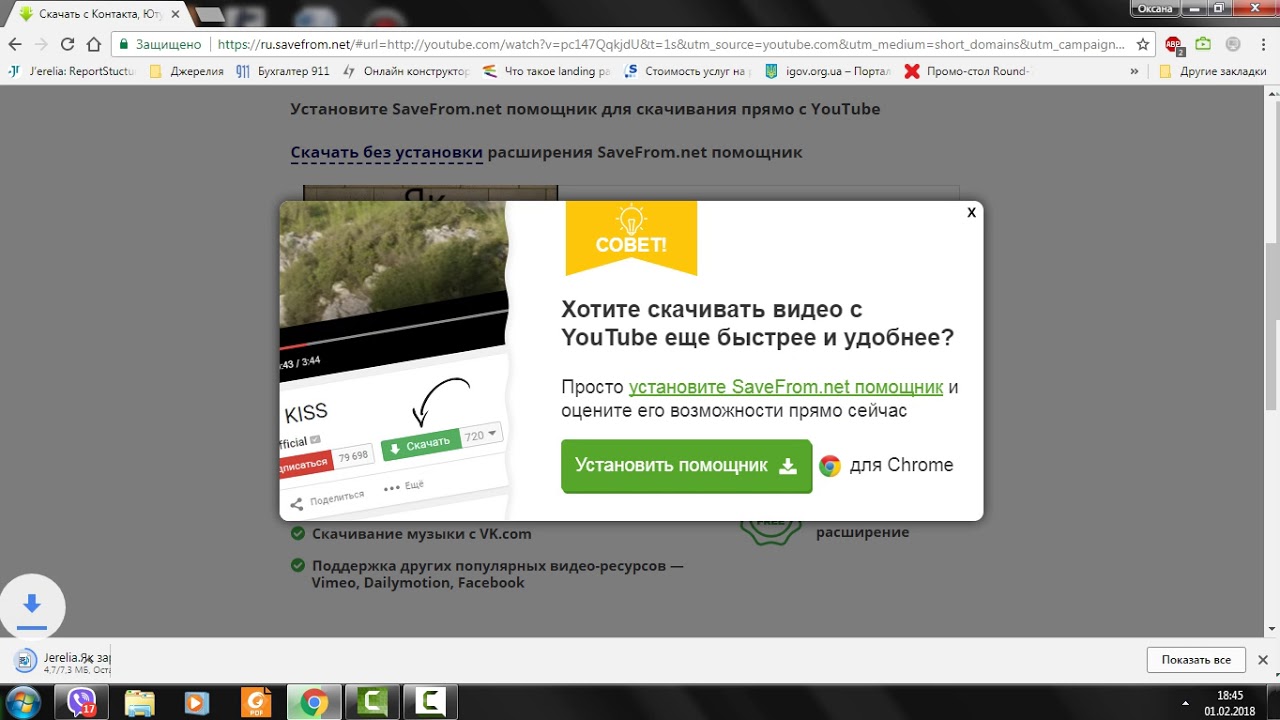
Task: Go back with the browser back arrow
Action: click(x=14, y=44)
